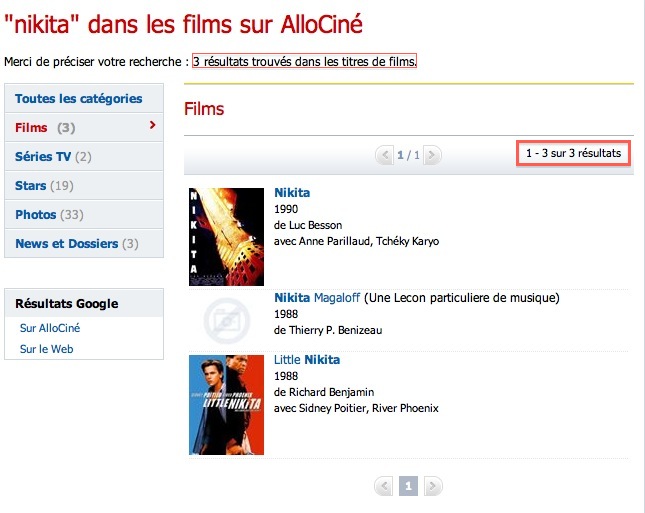Click Sur AlloCiné Google results link

point(50,328)
